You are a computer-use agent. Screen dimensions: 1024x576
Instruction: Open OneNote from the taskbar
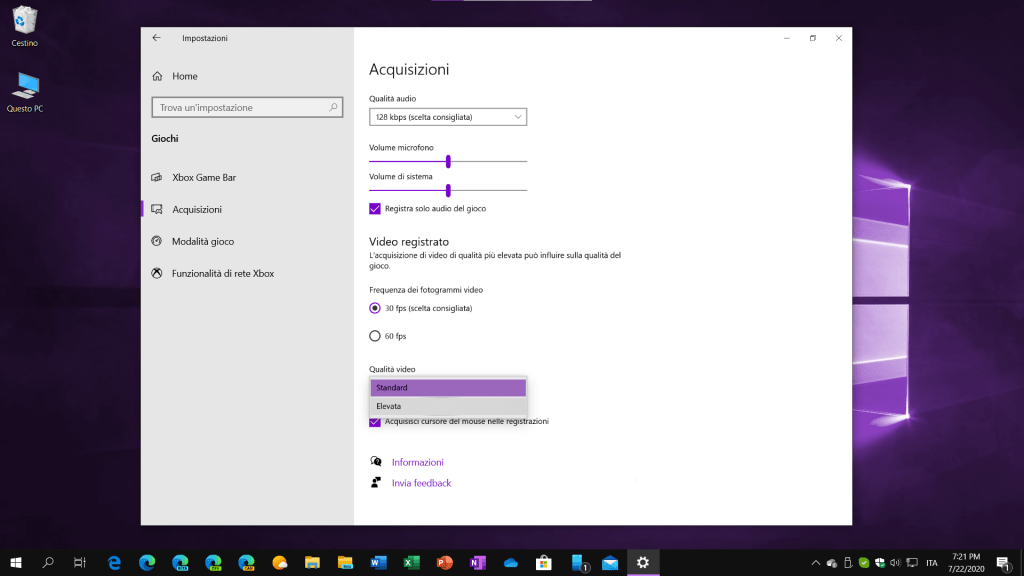click(477, 563)
